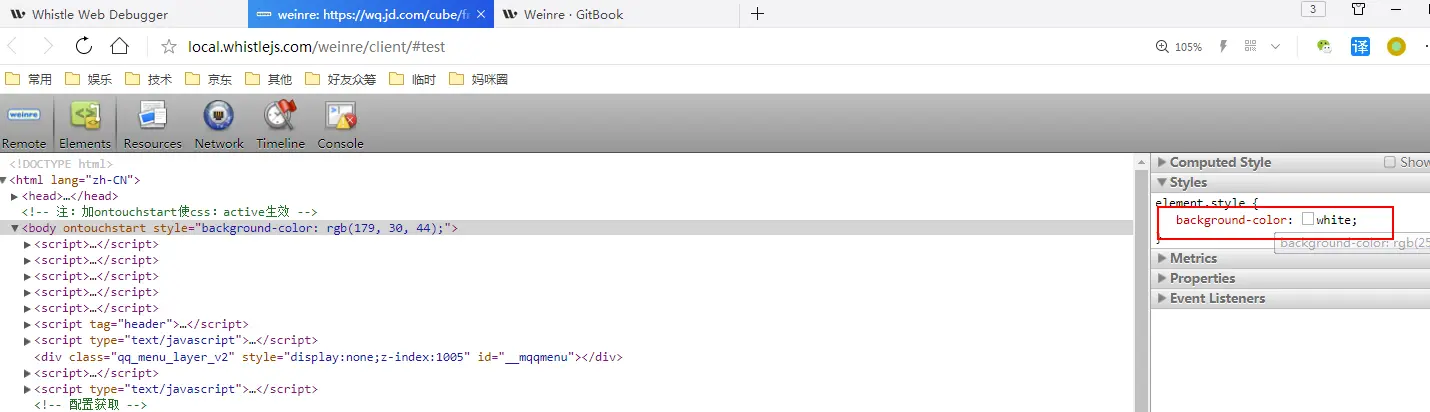Open the 临时 bookmarks folder
Screen dimensions: 1430x412
(413, 79)
